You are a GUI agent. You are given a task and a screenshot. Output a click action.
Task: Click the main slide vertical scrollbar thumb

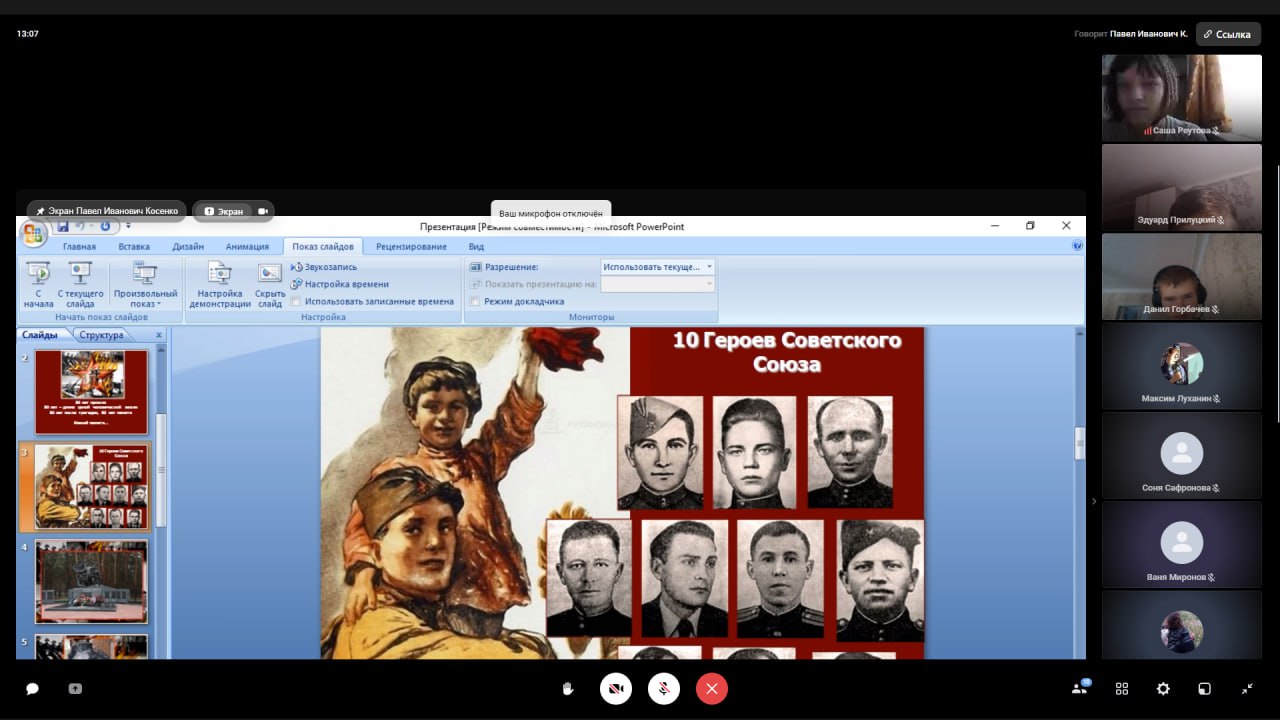coord(1079,444)
